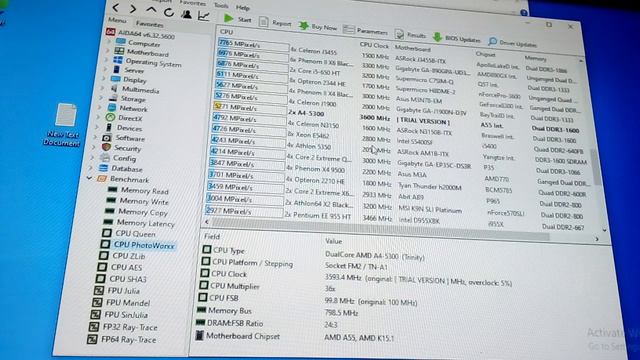Select the DirectX tree icon
Image resolution: width=640 pixels, height=360 pixels.
pos(111,117)
